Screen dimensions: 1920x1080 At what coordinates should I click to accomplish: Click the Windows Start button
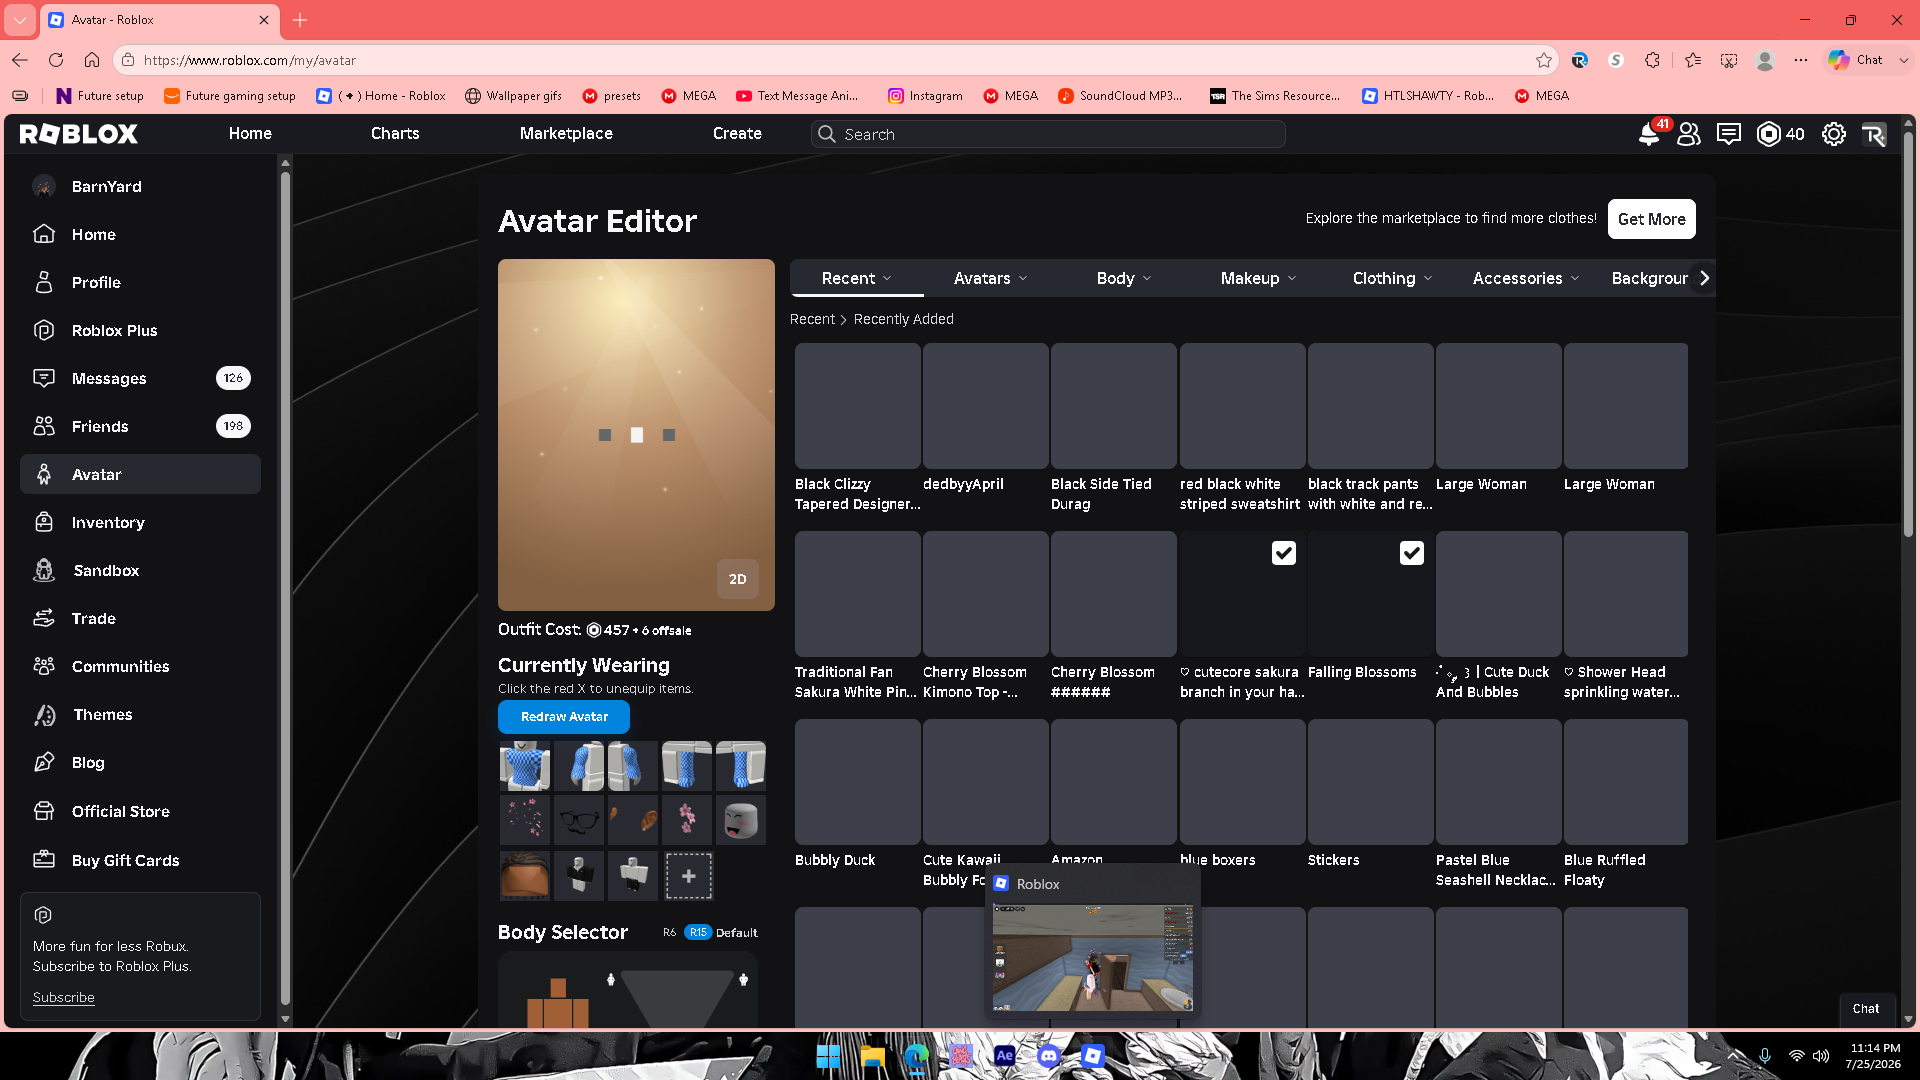[828, 1056]
